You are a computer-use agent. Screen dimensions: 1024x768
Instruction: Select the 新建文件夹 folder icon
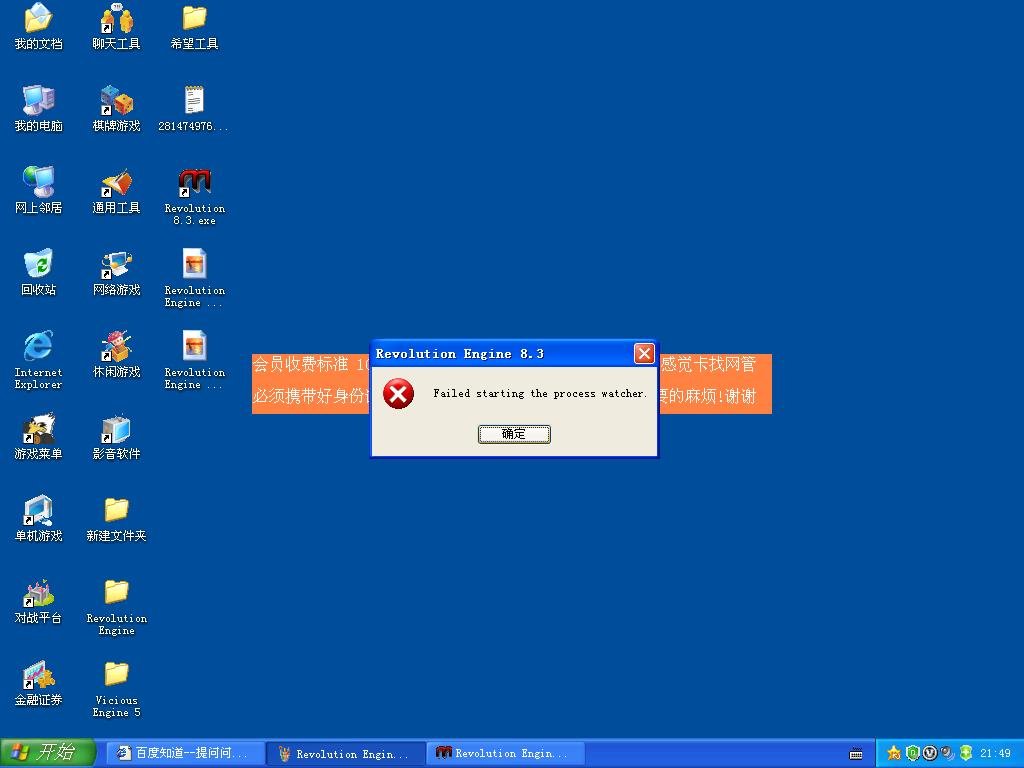tap(116, 519)
